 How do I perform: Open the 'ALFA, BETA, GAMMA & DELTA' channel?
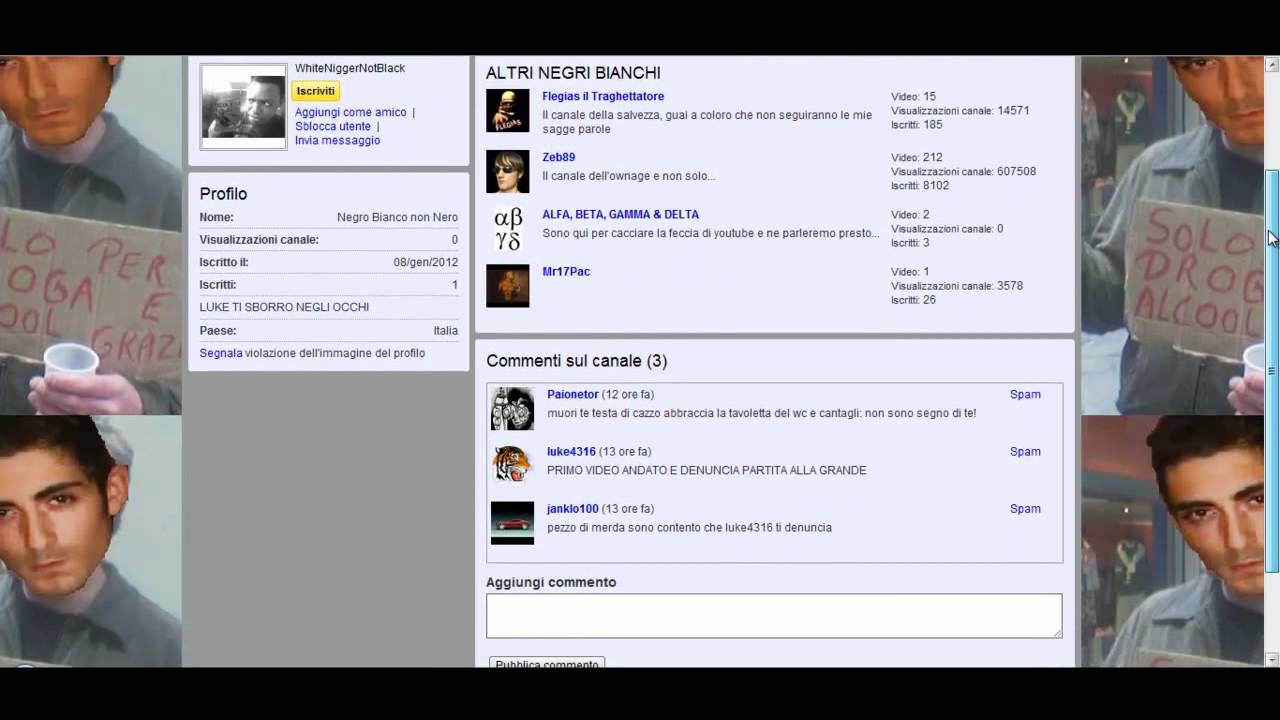[x=620, y=215]
